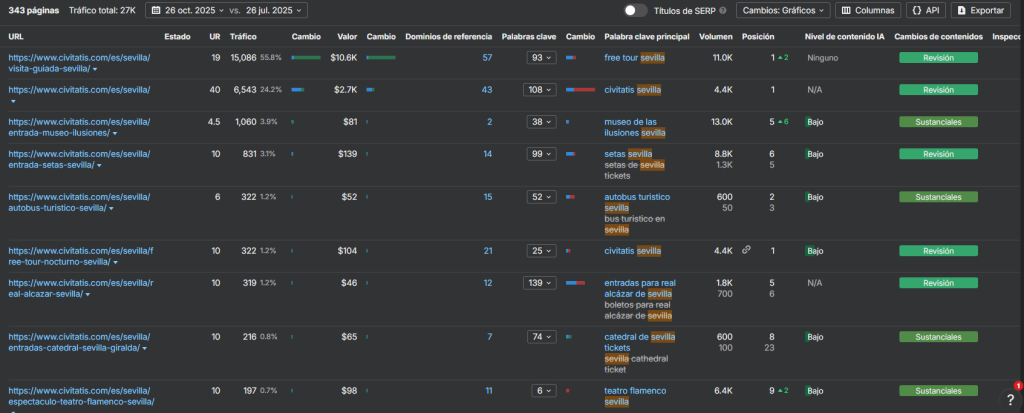This screenshot has width=1024, height=413.
Task: Click the info icon next to Títulos de SERP
Action: pos(723,10)
